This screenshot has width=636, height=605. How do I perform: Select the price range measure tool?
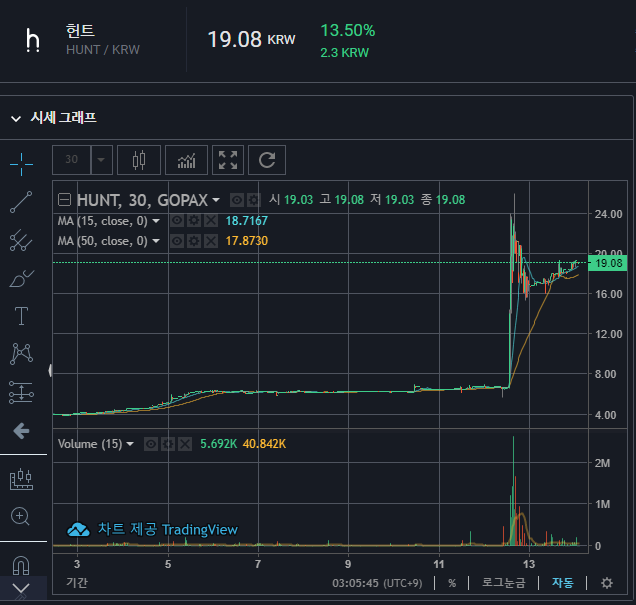21,479
